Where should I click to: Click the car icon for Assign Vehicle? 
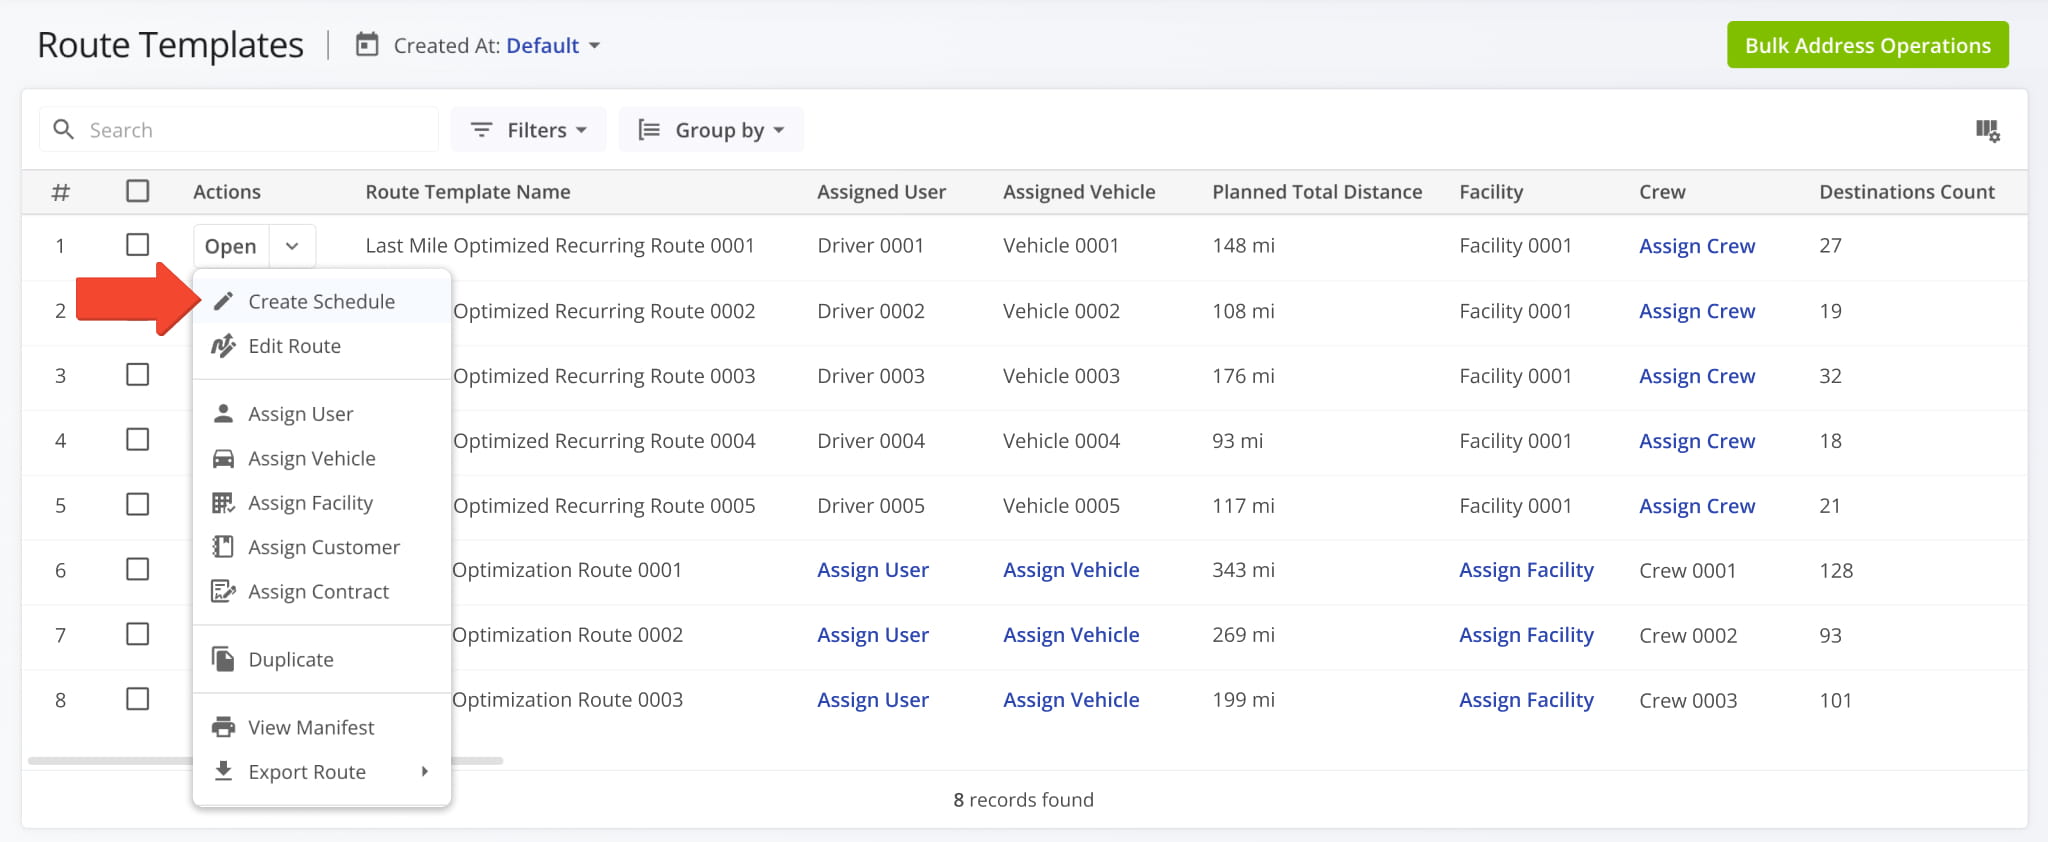pos(223,458)
